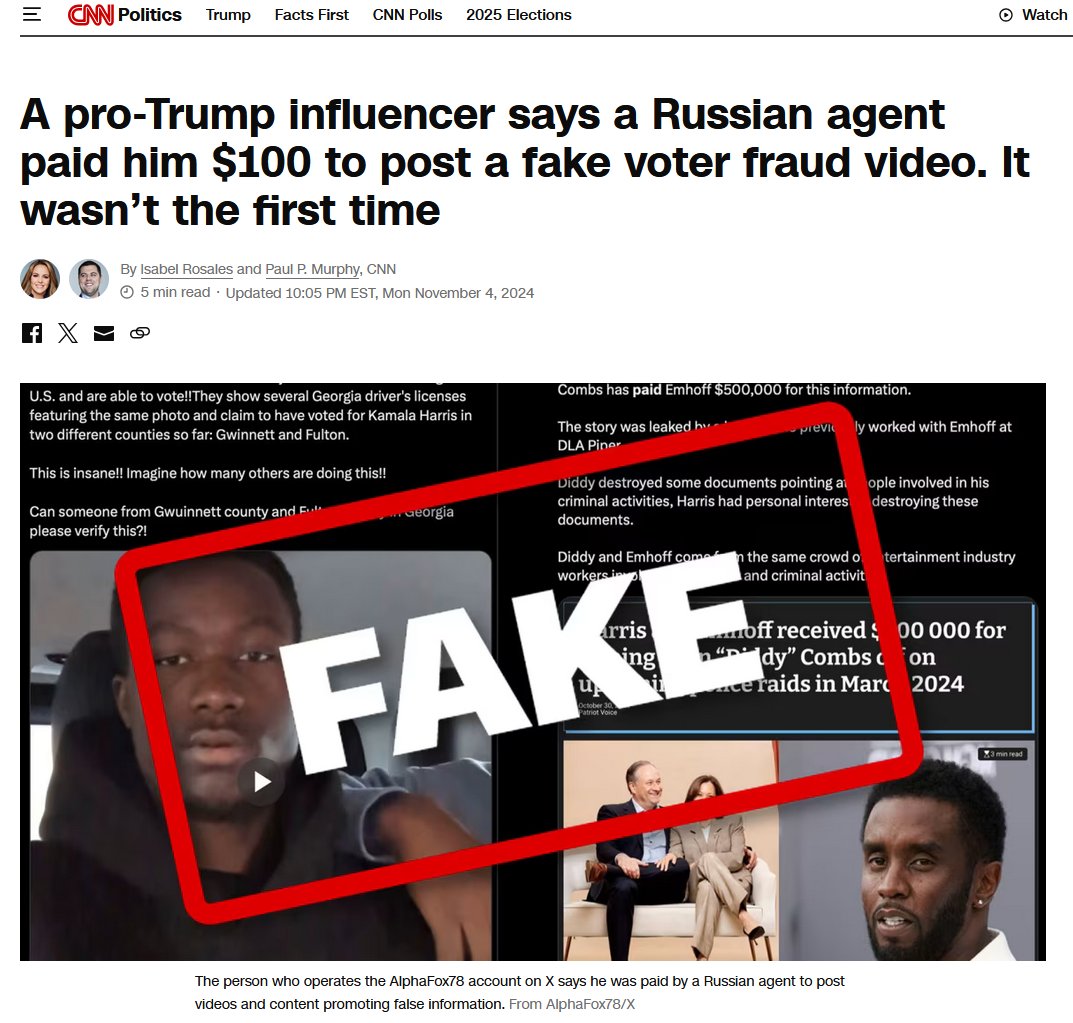This screenshot has height=1023, width=1073.
Task: Share article on X
Action: coord(68,333)
